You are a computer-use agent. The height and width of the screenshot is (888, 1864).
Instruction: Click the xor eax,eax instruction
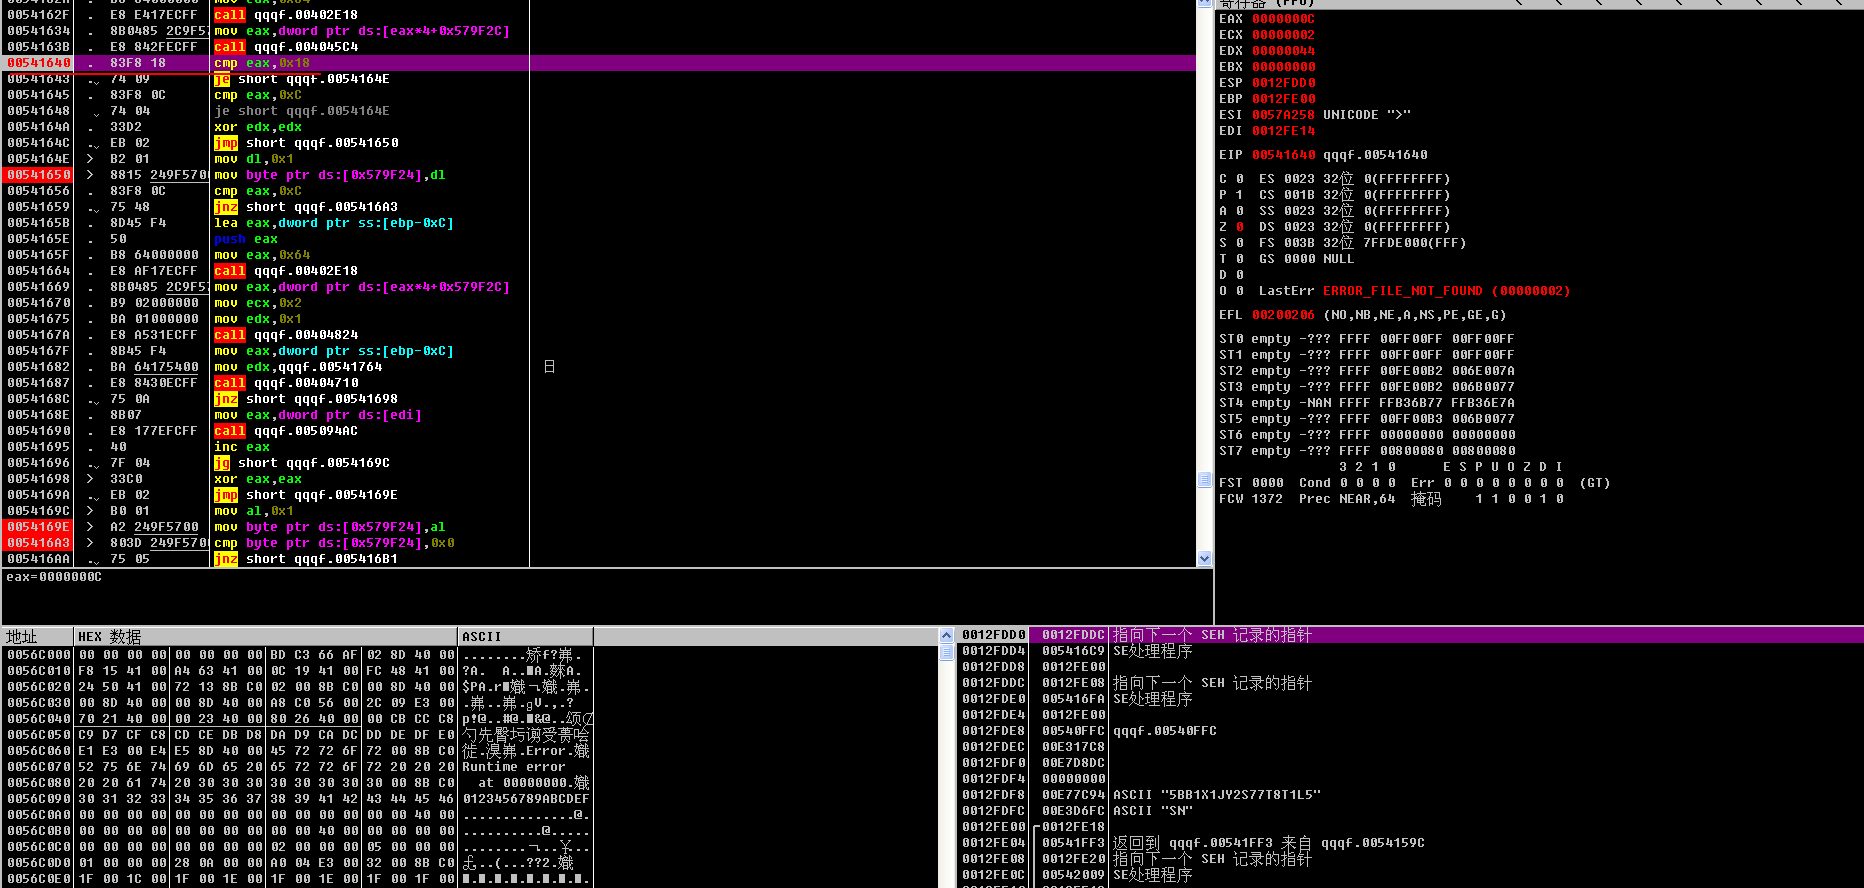point(258,479)
